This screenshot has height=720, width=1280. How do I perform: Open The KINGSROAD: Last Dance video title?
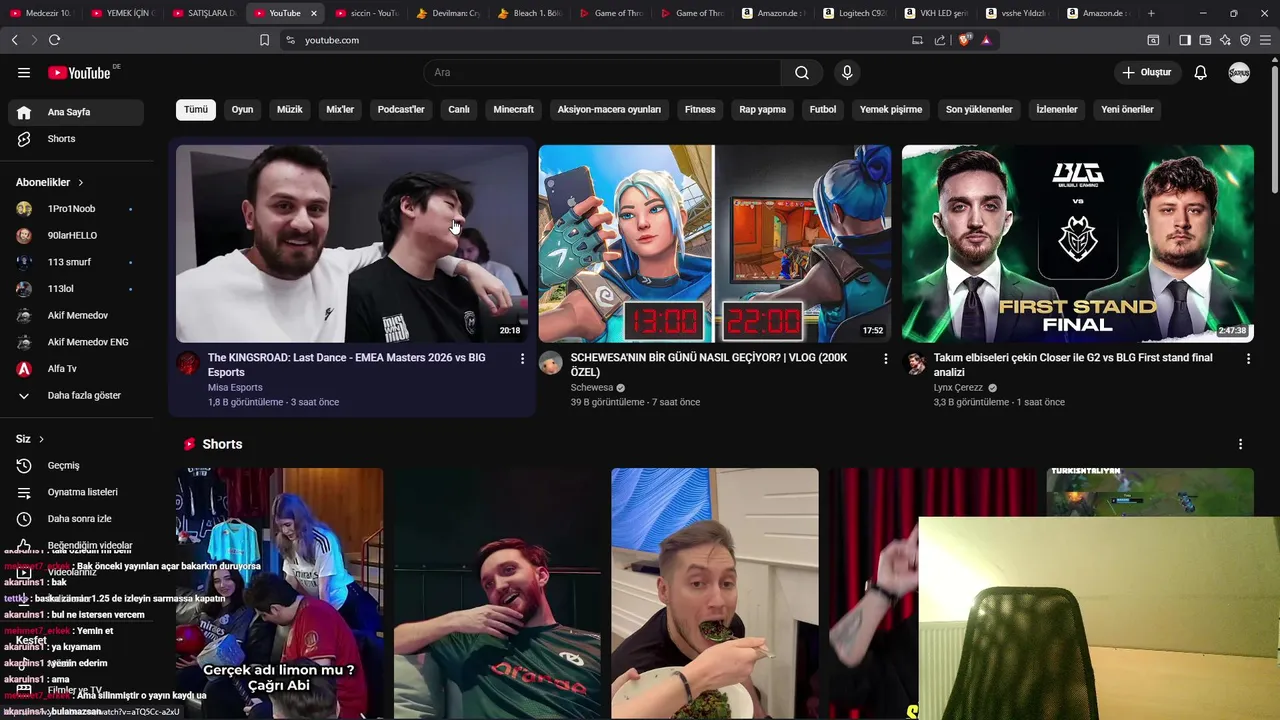tap(347, 365)
